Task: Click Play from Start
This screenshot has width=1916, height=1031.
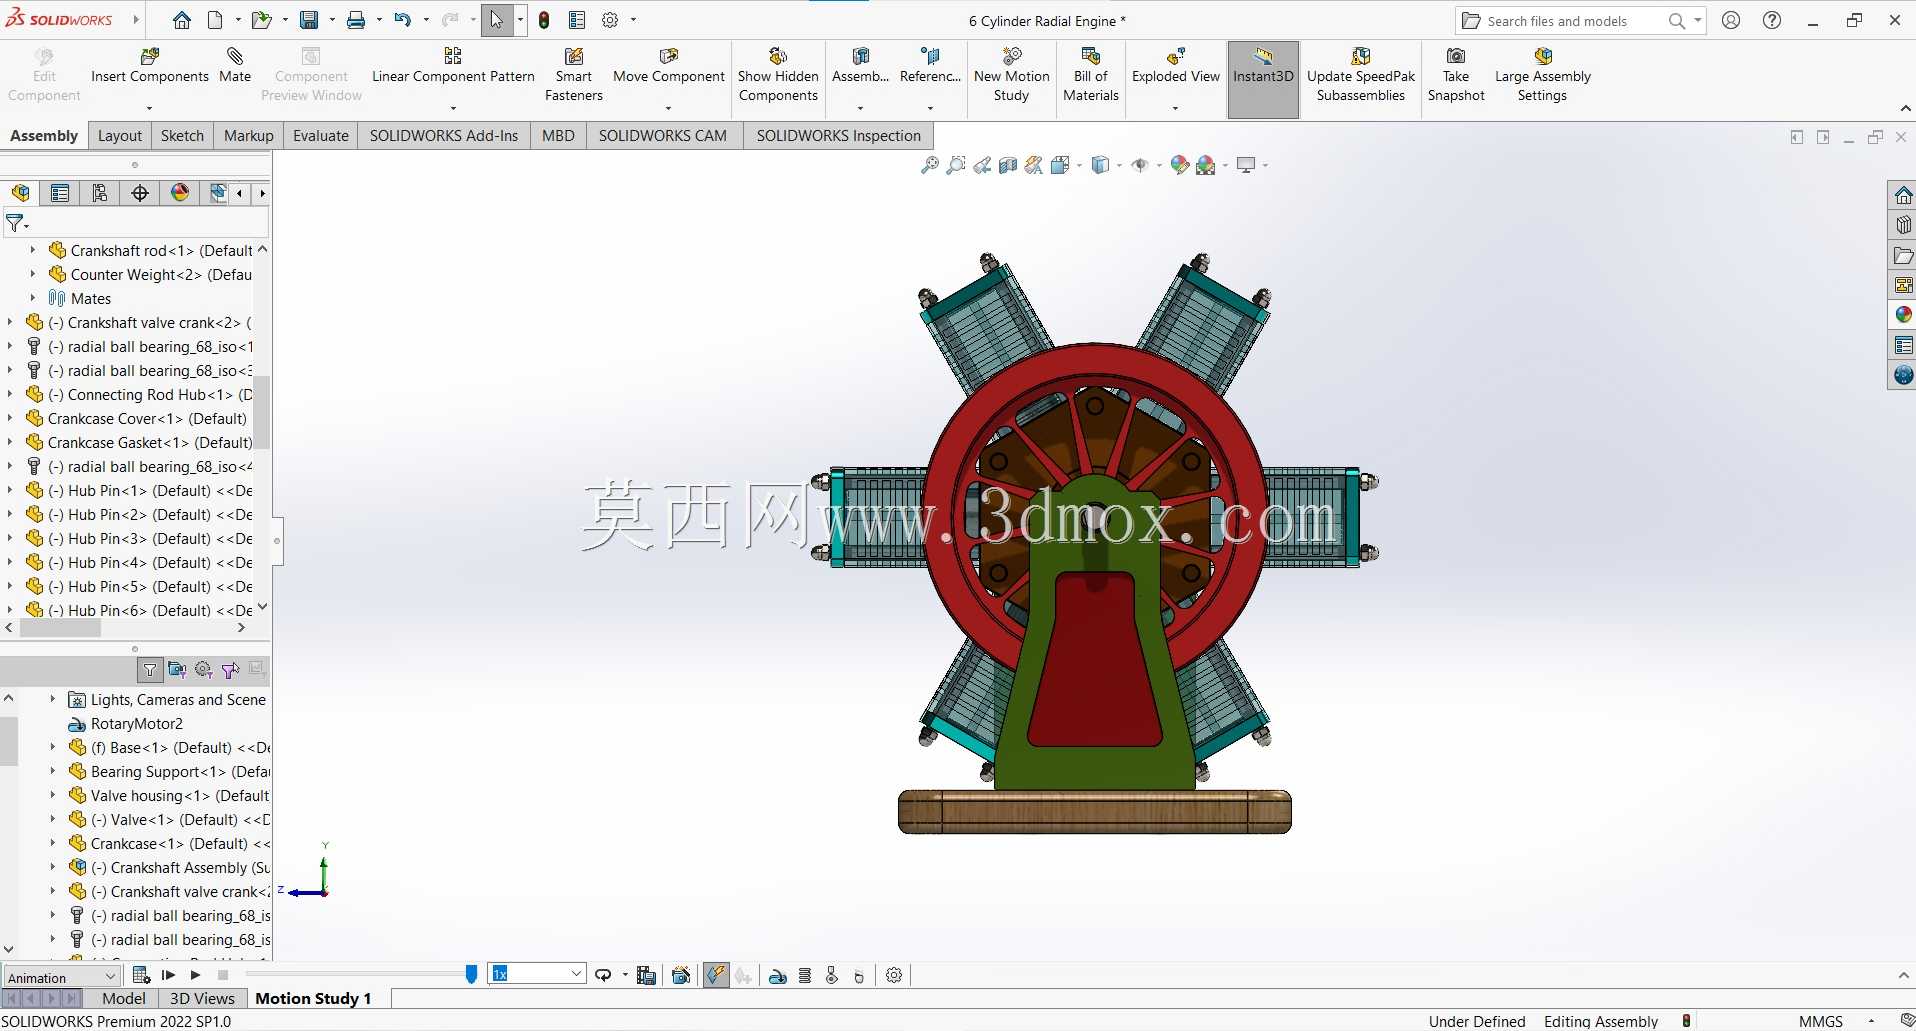Action: coord(168,975)
